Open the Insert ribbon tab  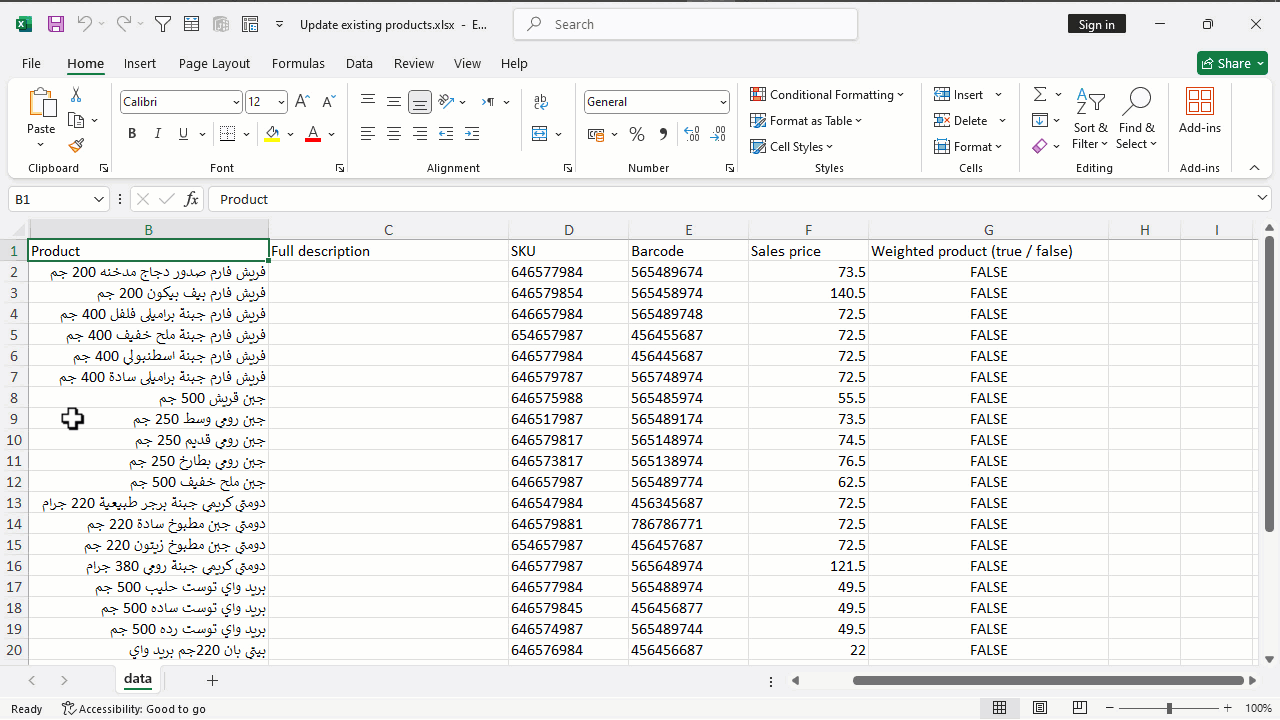pyautogui.click(x=140, y=63)
